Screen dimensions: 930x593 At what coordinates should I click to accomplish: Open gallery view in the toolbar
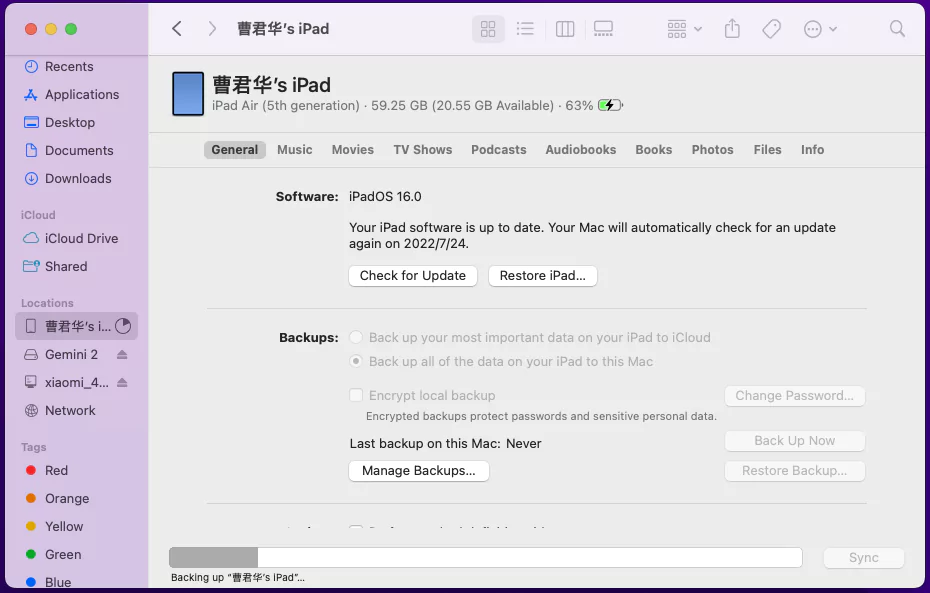[603, 28]
